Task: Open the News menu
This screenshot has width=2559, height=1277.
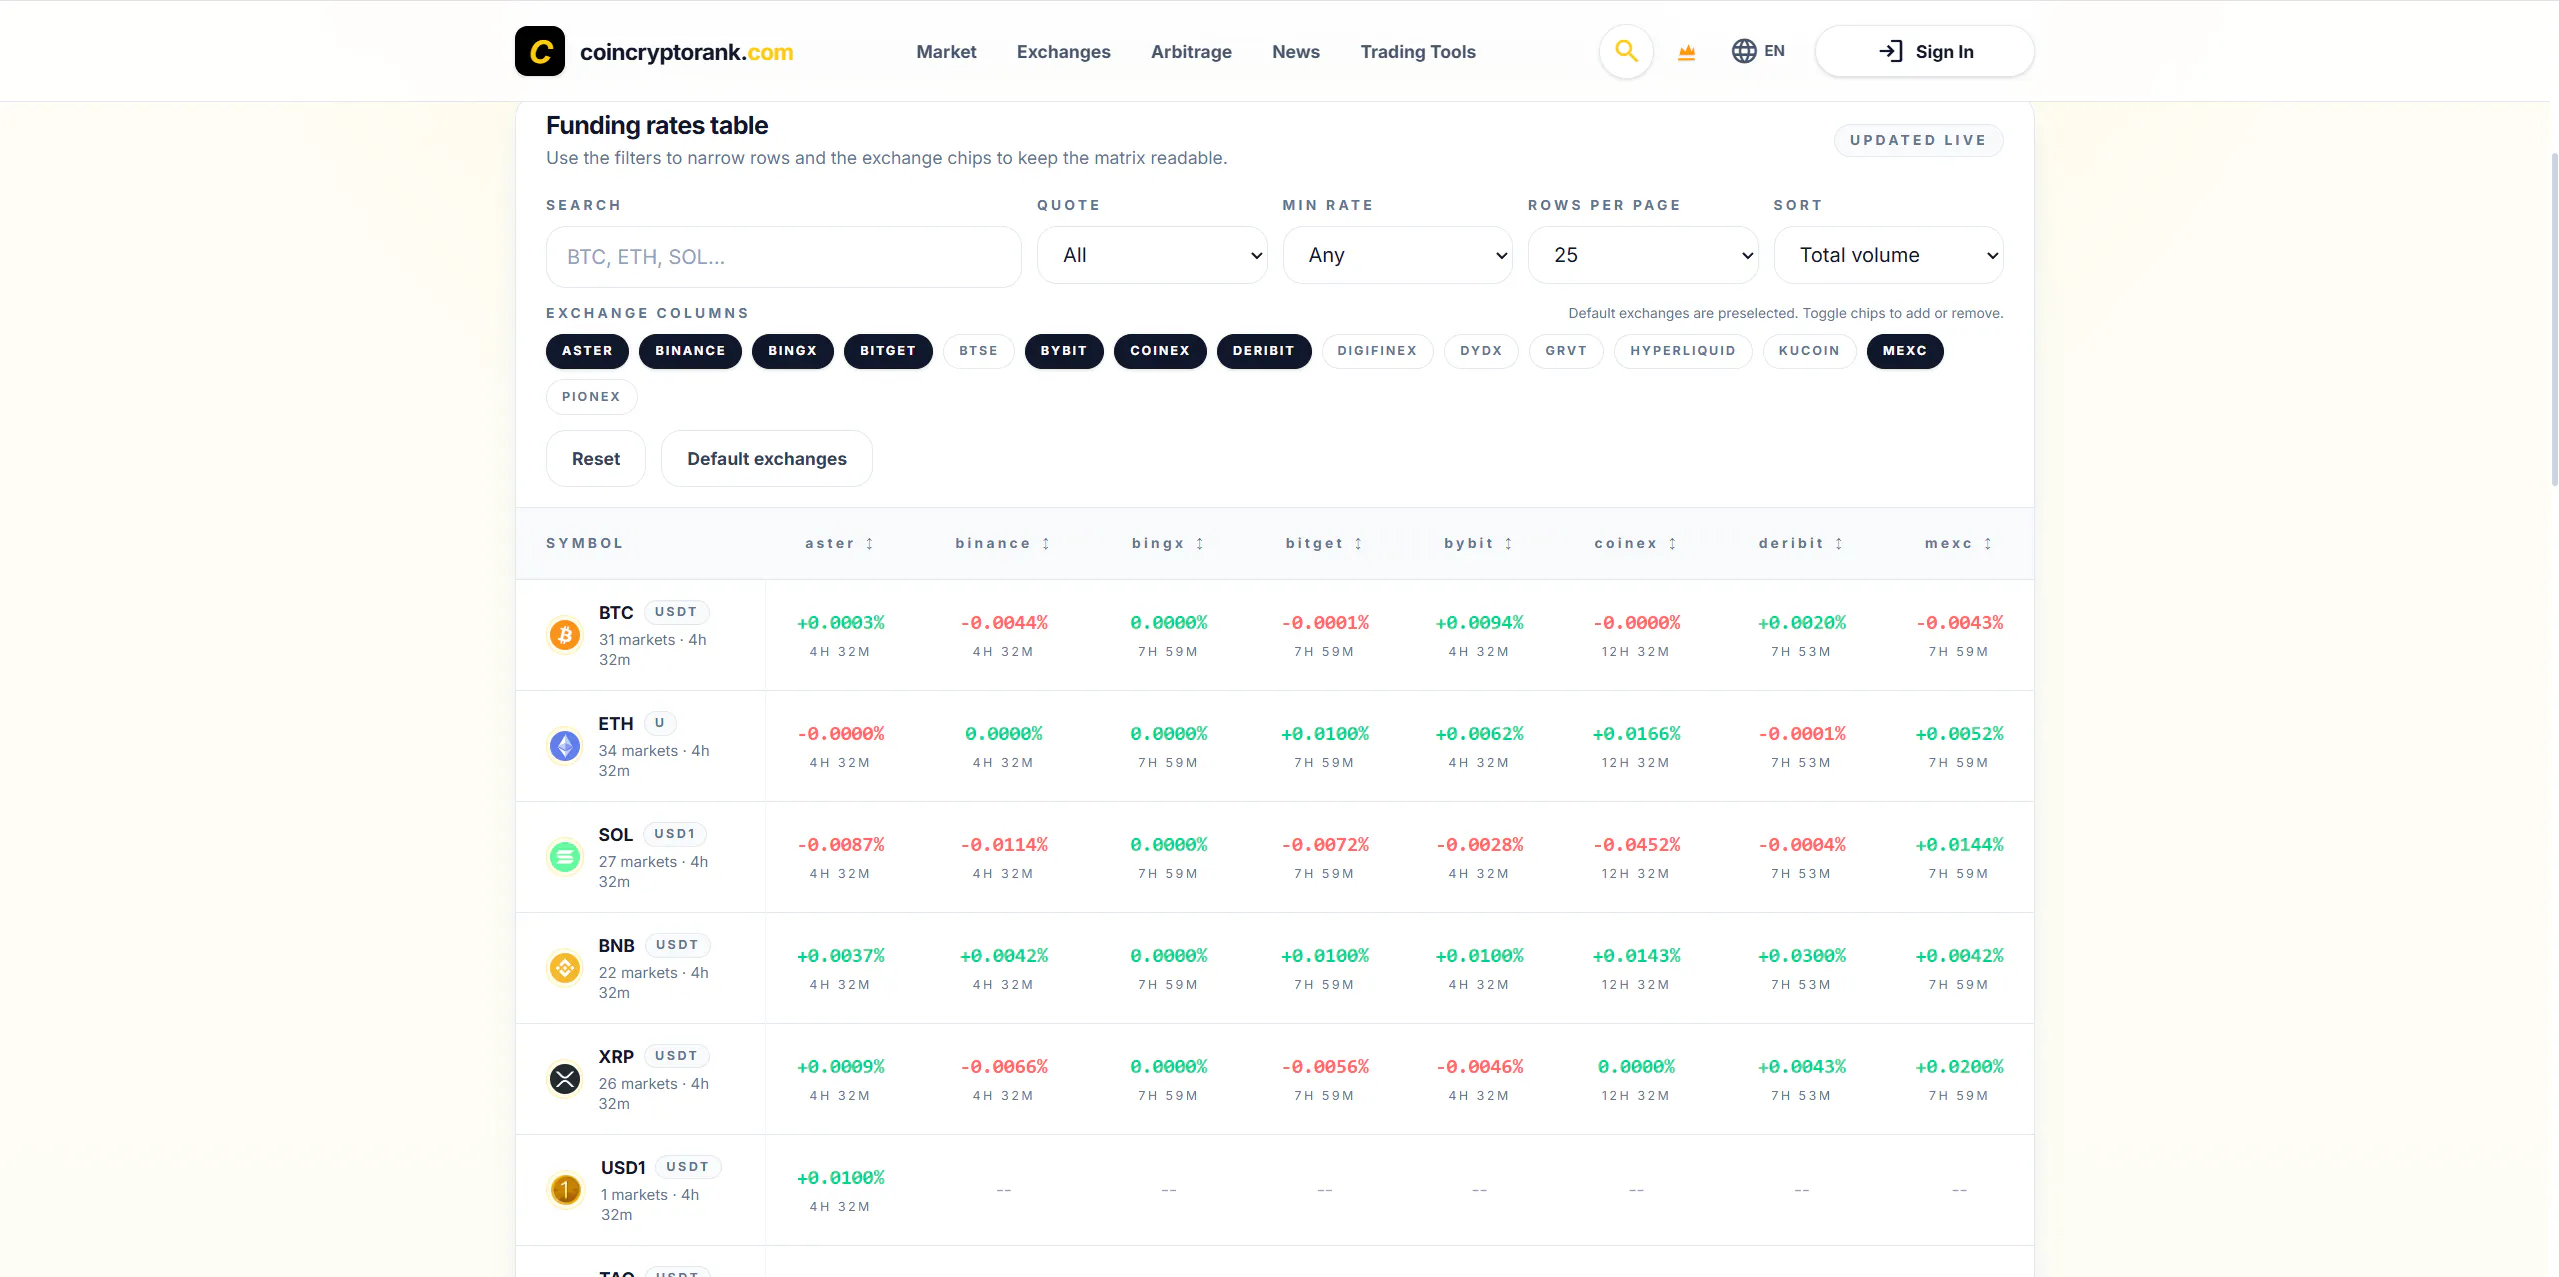Action: tap(1296, 52)
